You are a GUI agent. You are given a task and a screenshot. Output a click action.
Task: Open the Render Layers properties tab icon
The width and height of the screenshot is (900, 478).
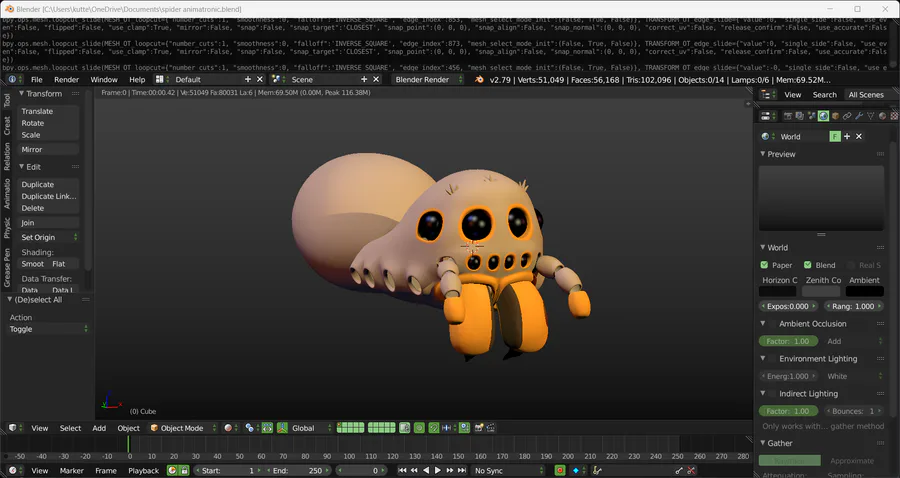click(800, 116)
